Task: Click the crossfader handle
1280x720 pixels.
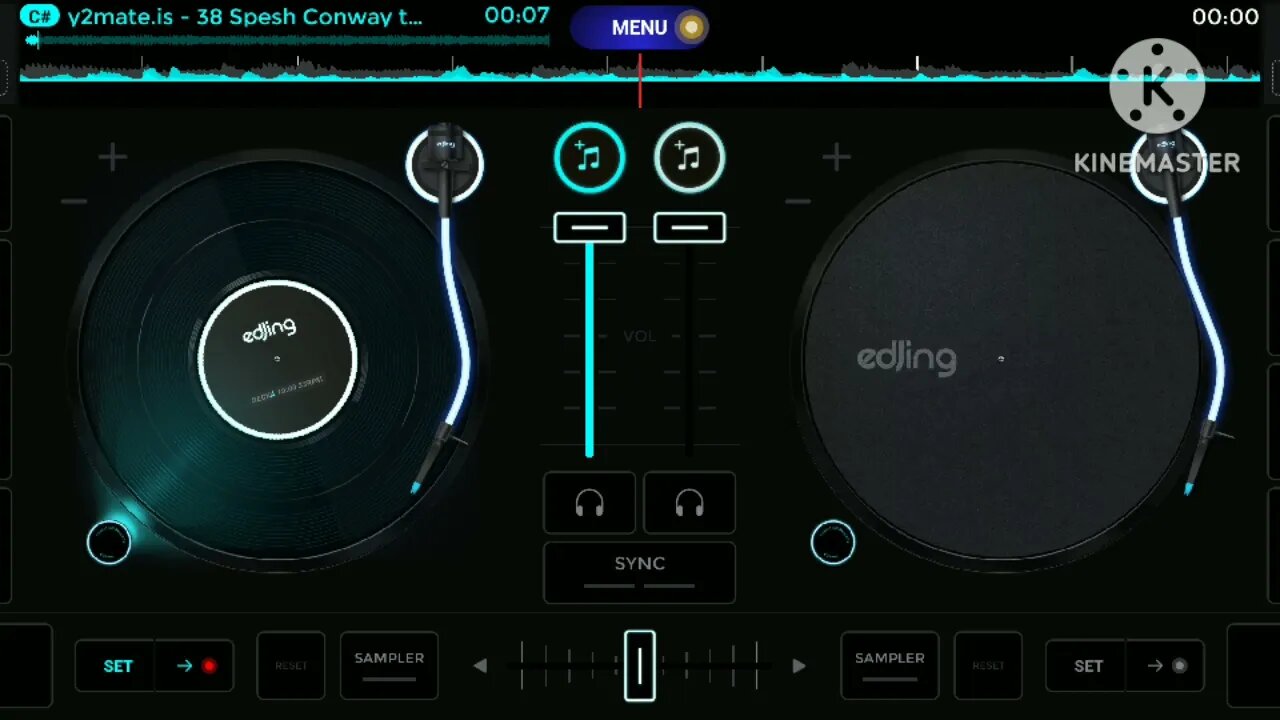Action: (x=640, y=666)
